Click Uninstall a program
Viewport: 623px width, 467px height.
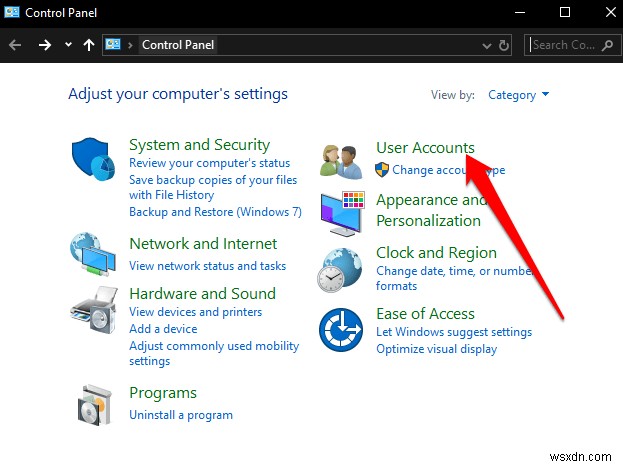181,415
